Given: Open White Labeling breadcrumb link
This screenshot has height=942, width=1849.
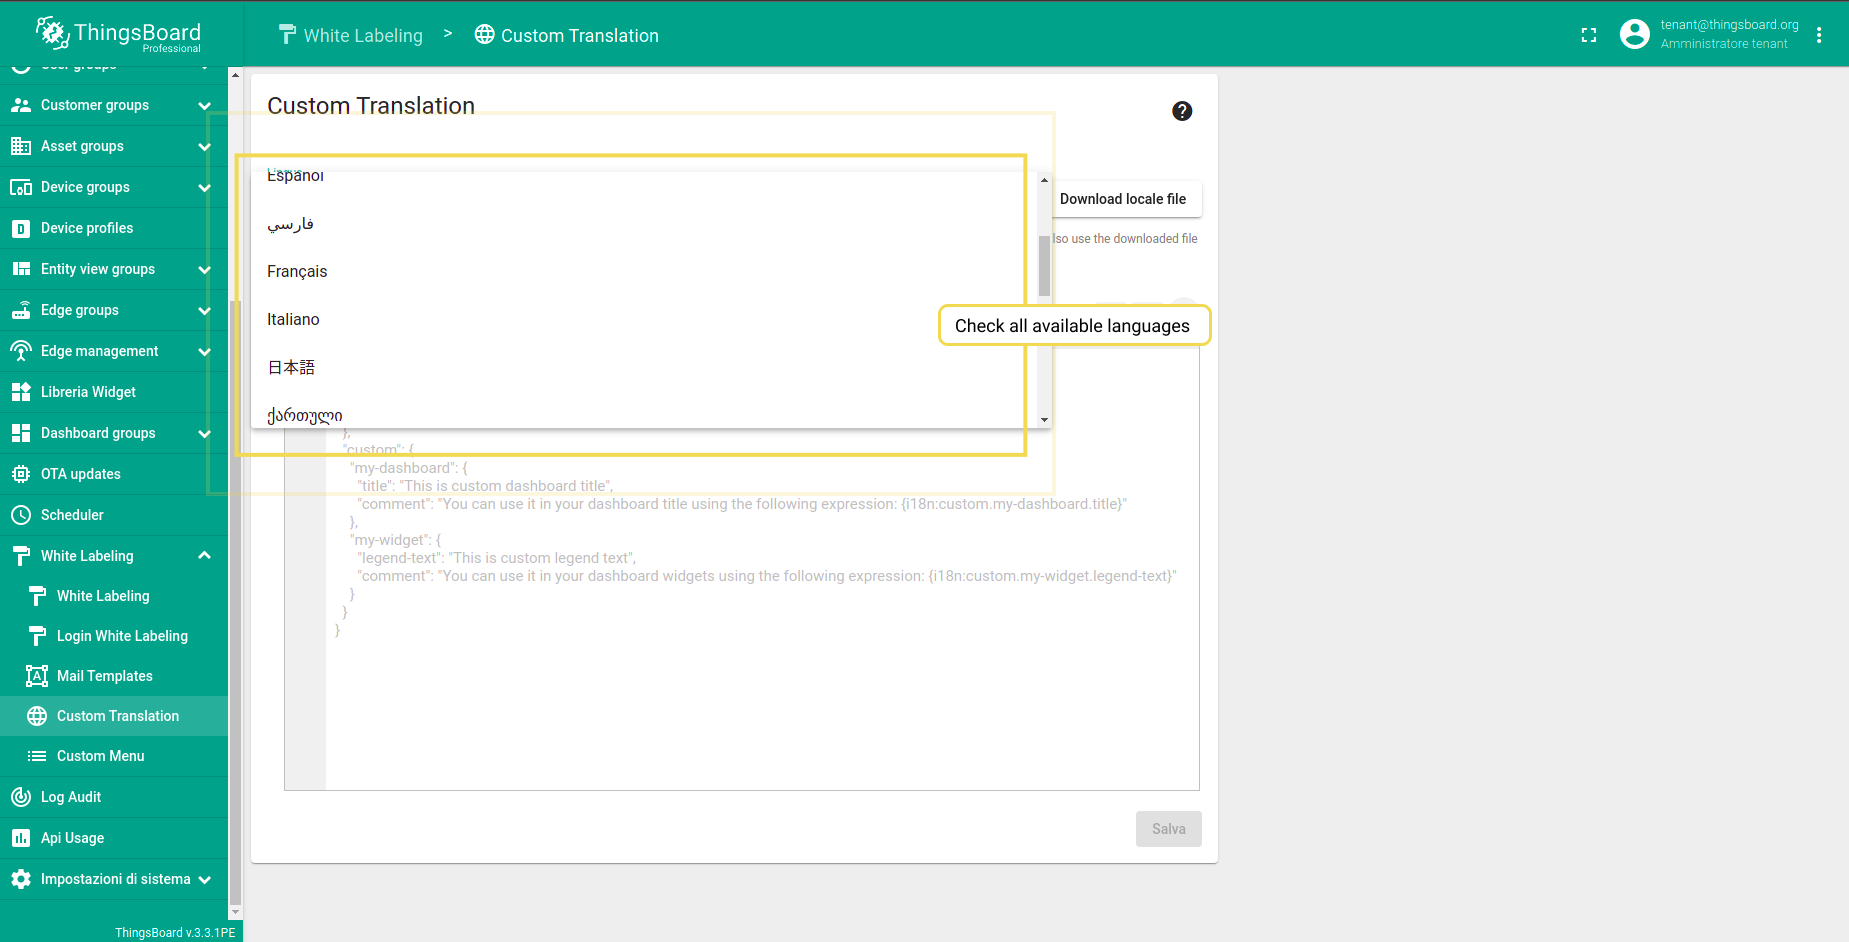Looking at the screenshot, I should (351, 35).
